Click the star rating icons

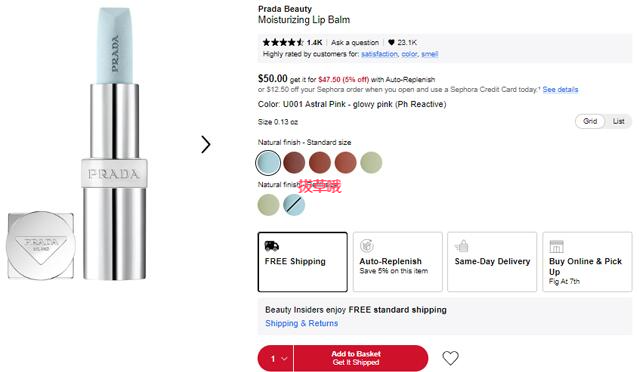tap(283, 42)
